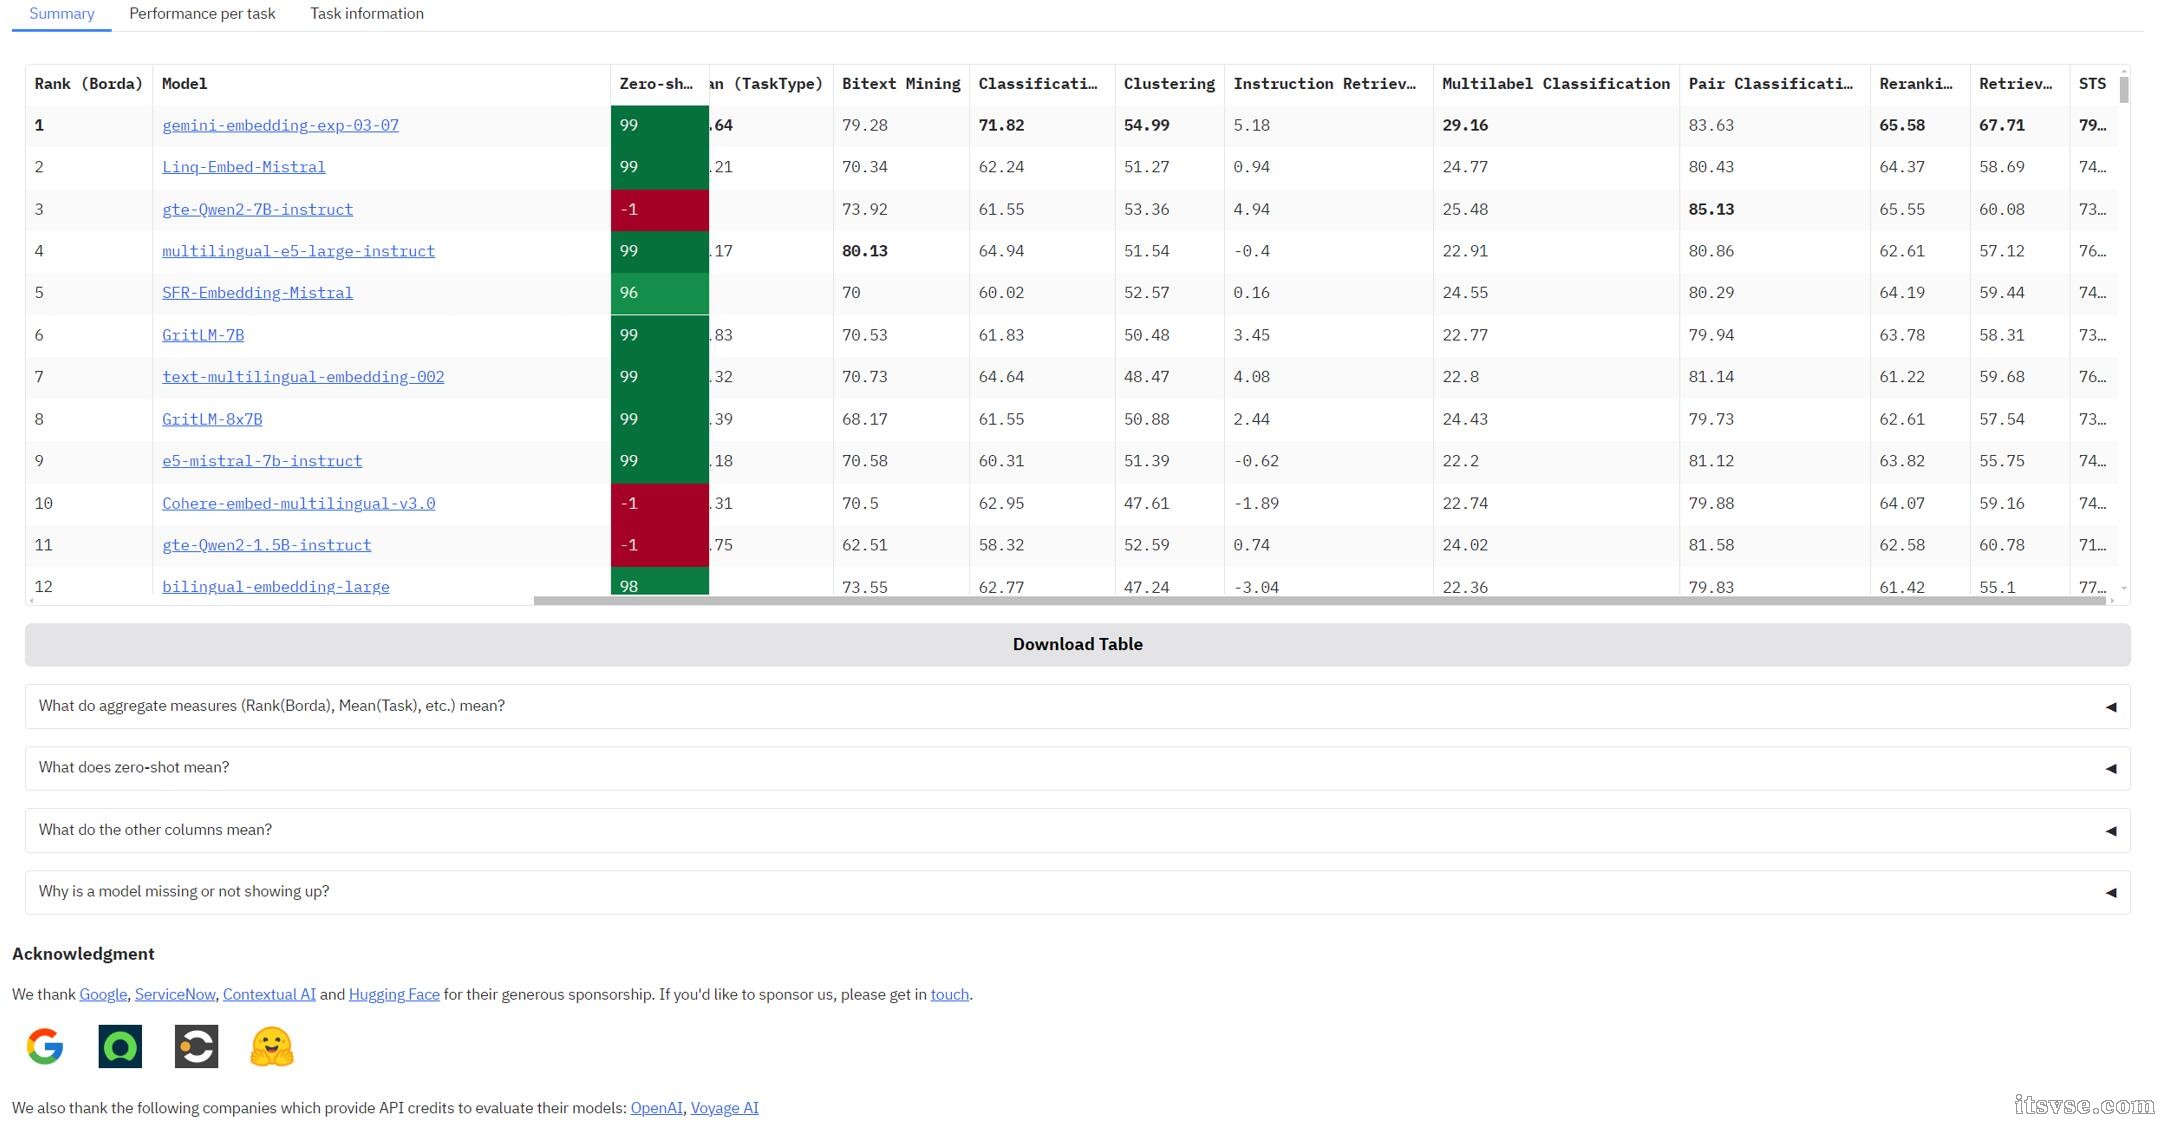Open GritLM-8x7B model link
The image size is (2165, 1134).
click(212, 419)
